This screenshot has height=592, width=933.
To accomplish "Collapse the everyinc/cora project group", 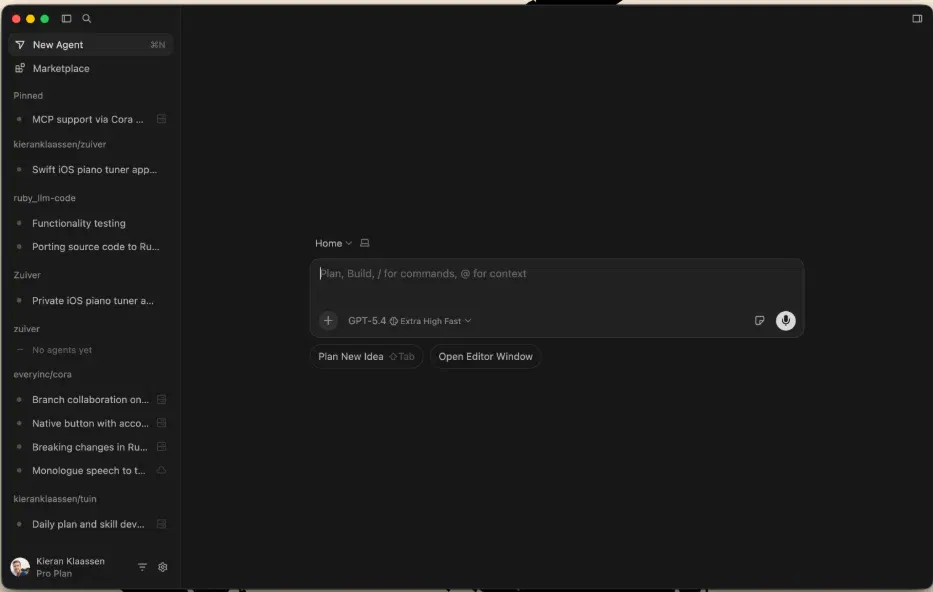I will coord(42,374).
